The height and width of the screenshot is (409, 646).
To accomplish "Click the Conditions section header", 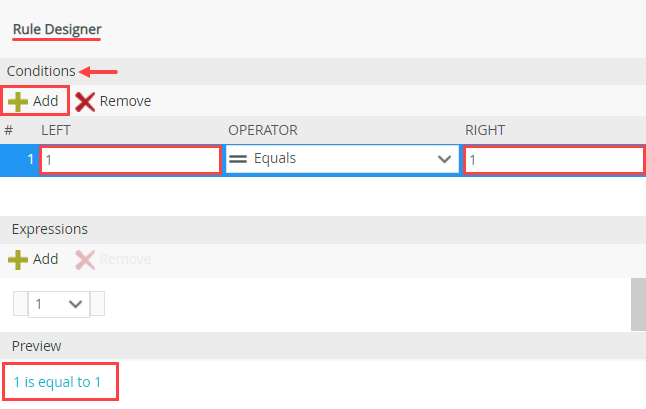I will [x=41, y=72].
